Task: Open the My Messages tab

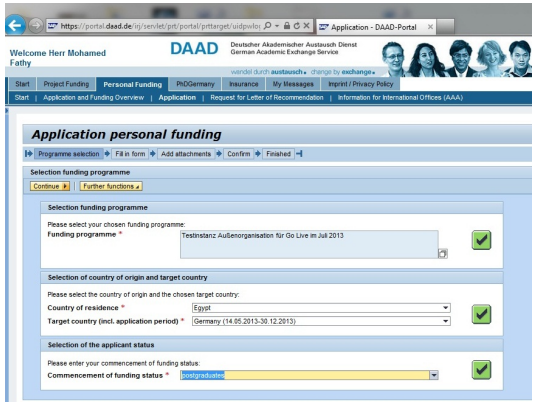Action: (293, 84)
